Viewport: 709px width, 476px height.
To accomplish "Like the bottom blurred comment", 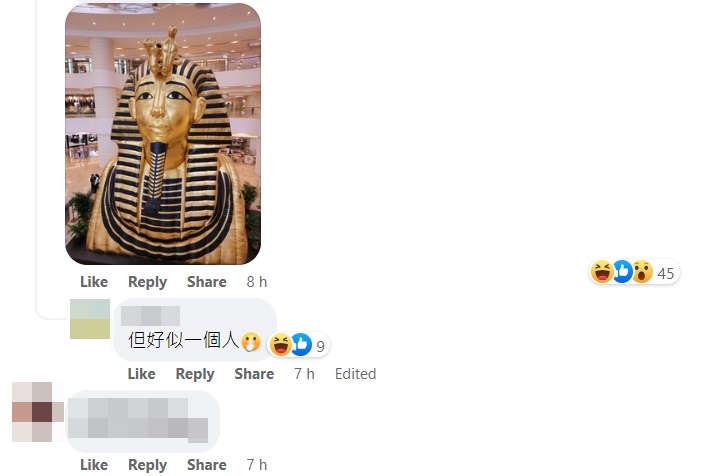I will click(94, 465).
